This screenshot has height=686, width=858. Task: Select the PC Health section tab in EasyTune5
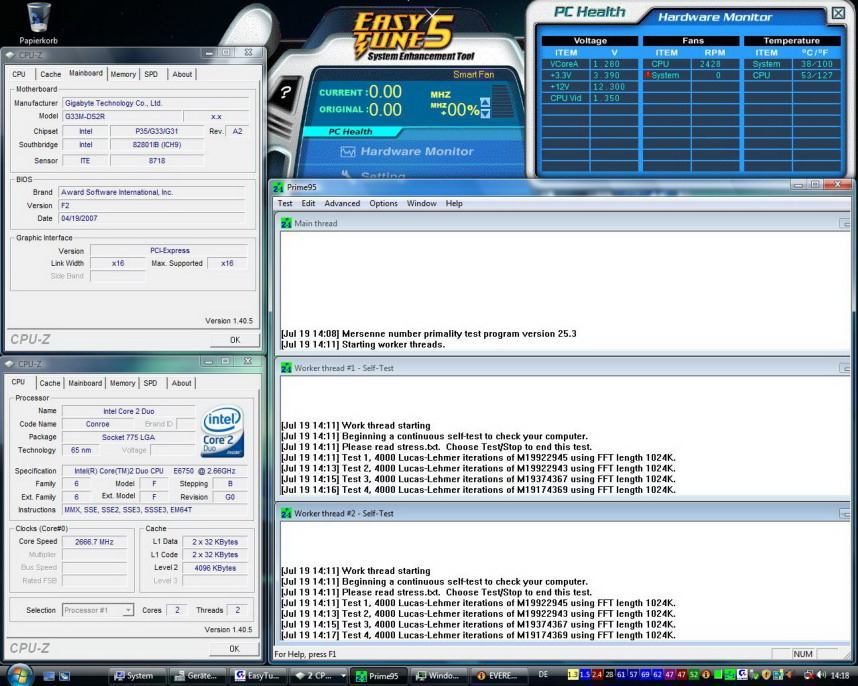click(x=350, y=132)
